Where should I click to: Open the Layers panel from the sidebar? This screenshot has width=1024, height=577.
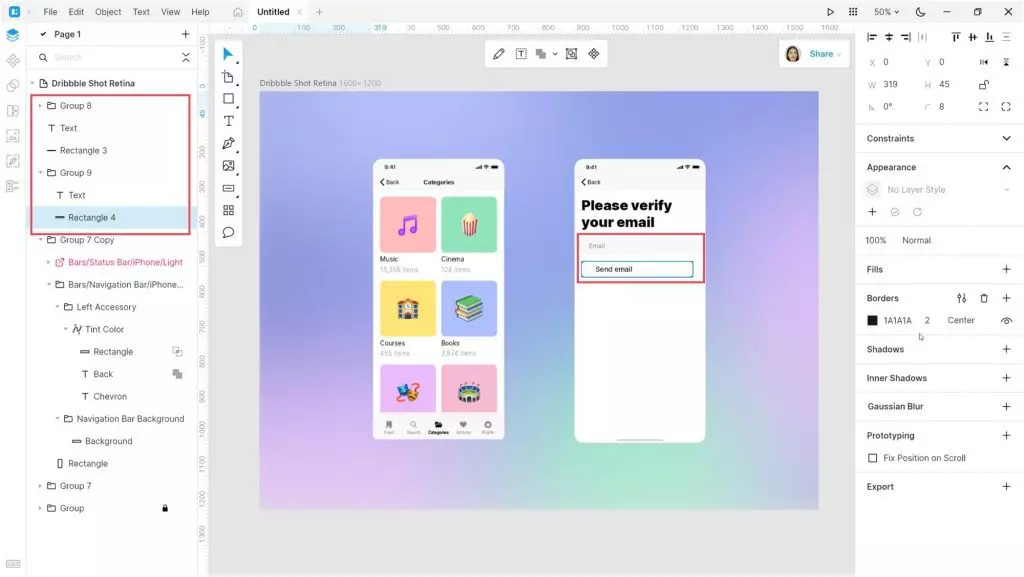[x=12, y=35]
